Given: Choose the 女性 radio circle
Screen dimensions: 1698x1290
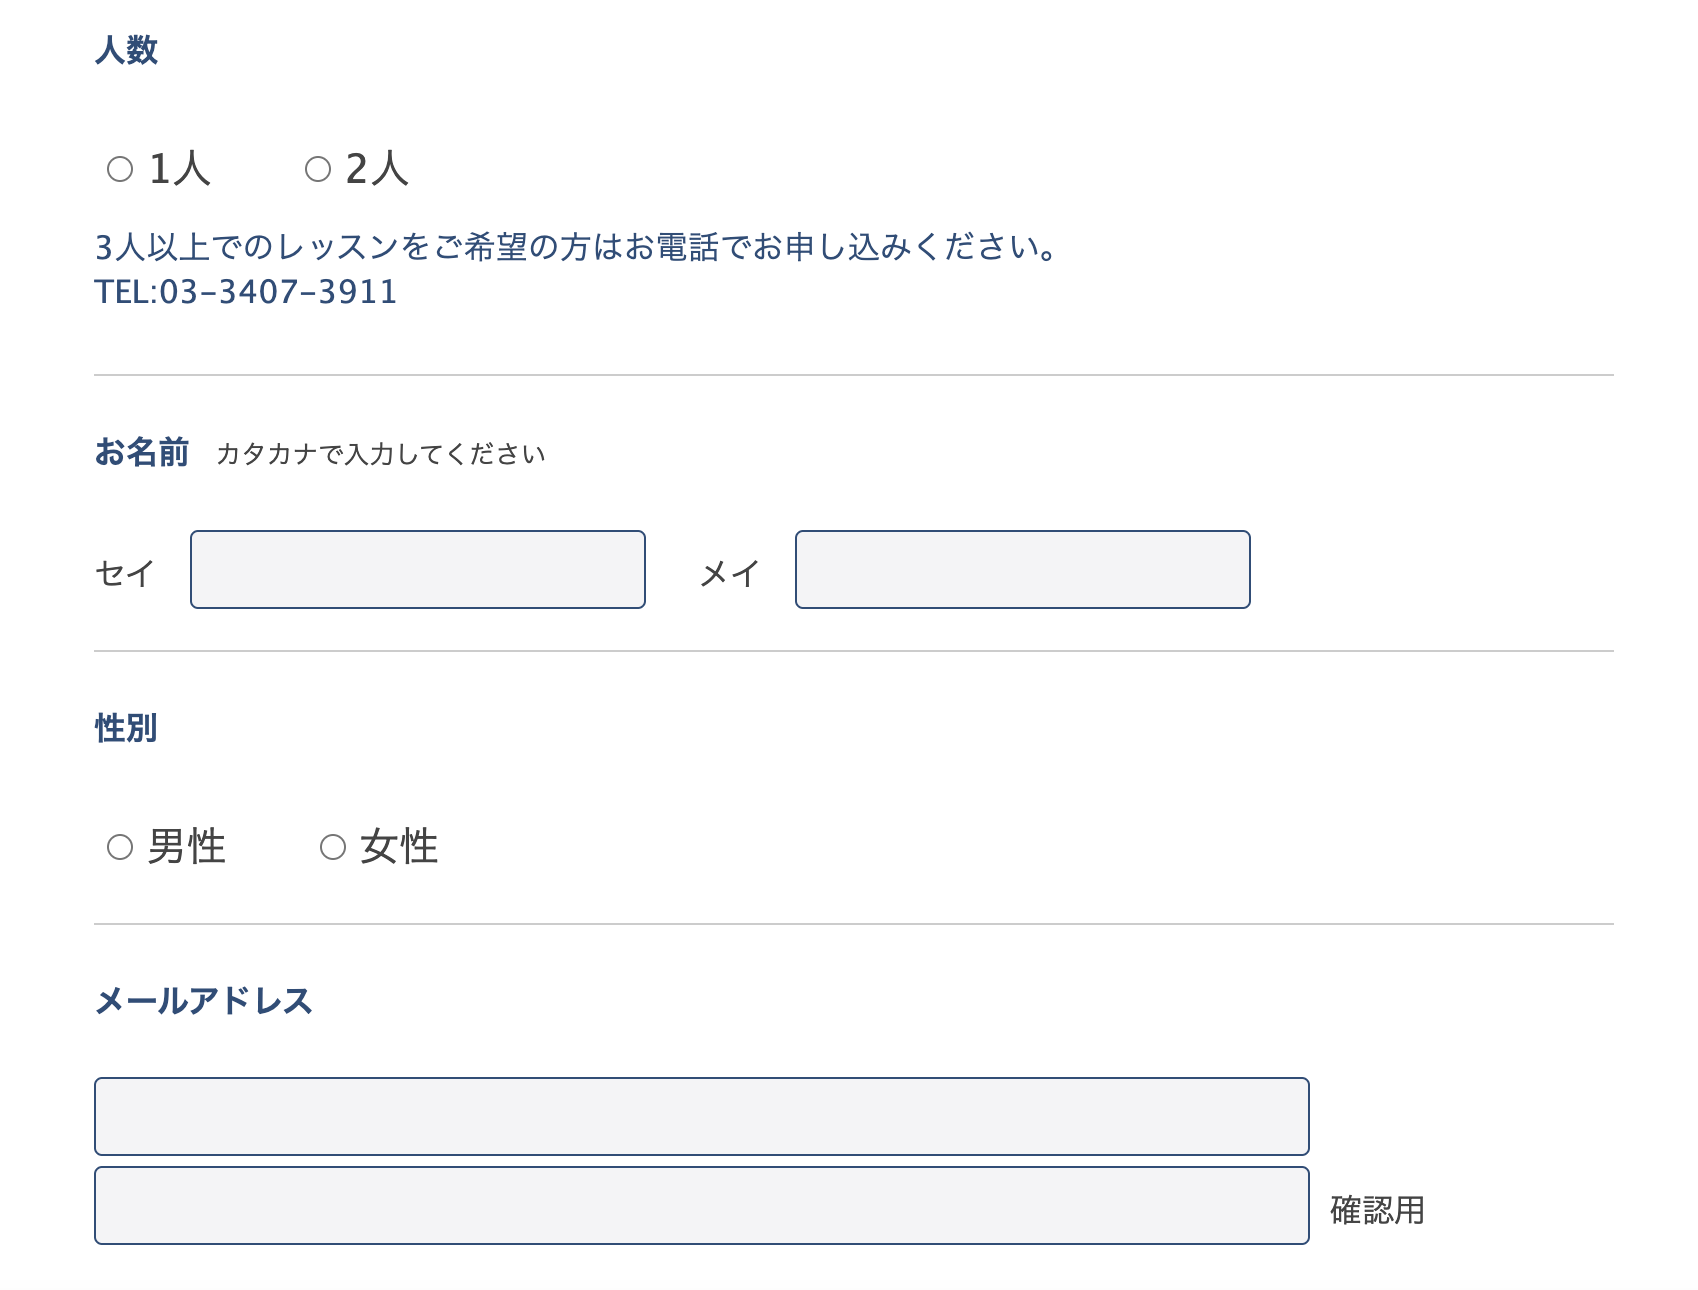Looking at the screenshot, I should pos(333,847).
